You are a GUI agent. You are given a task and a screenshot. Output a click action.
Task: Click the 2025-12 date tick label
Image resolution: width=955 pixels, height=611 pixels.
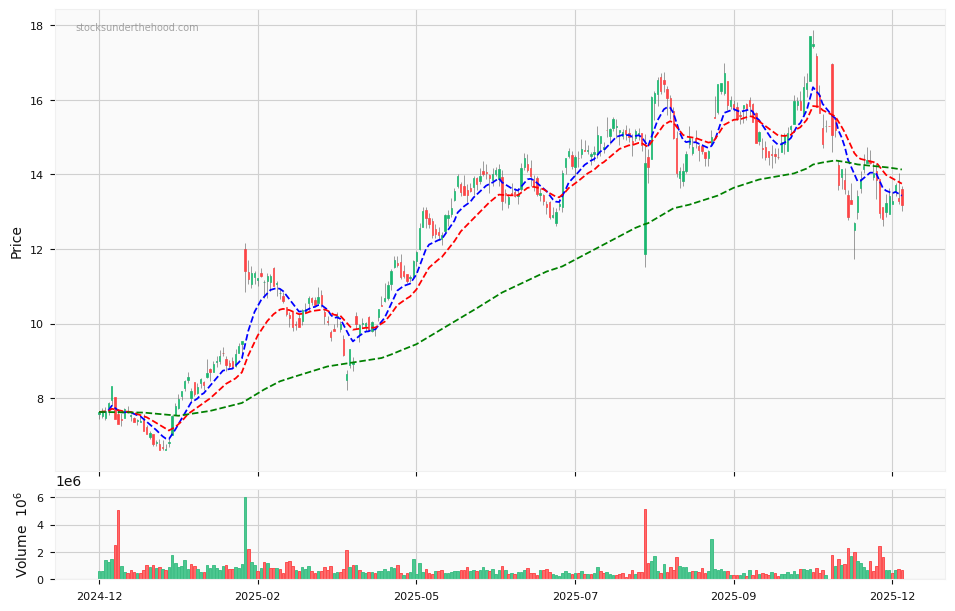(893, 594)
